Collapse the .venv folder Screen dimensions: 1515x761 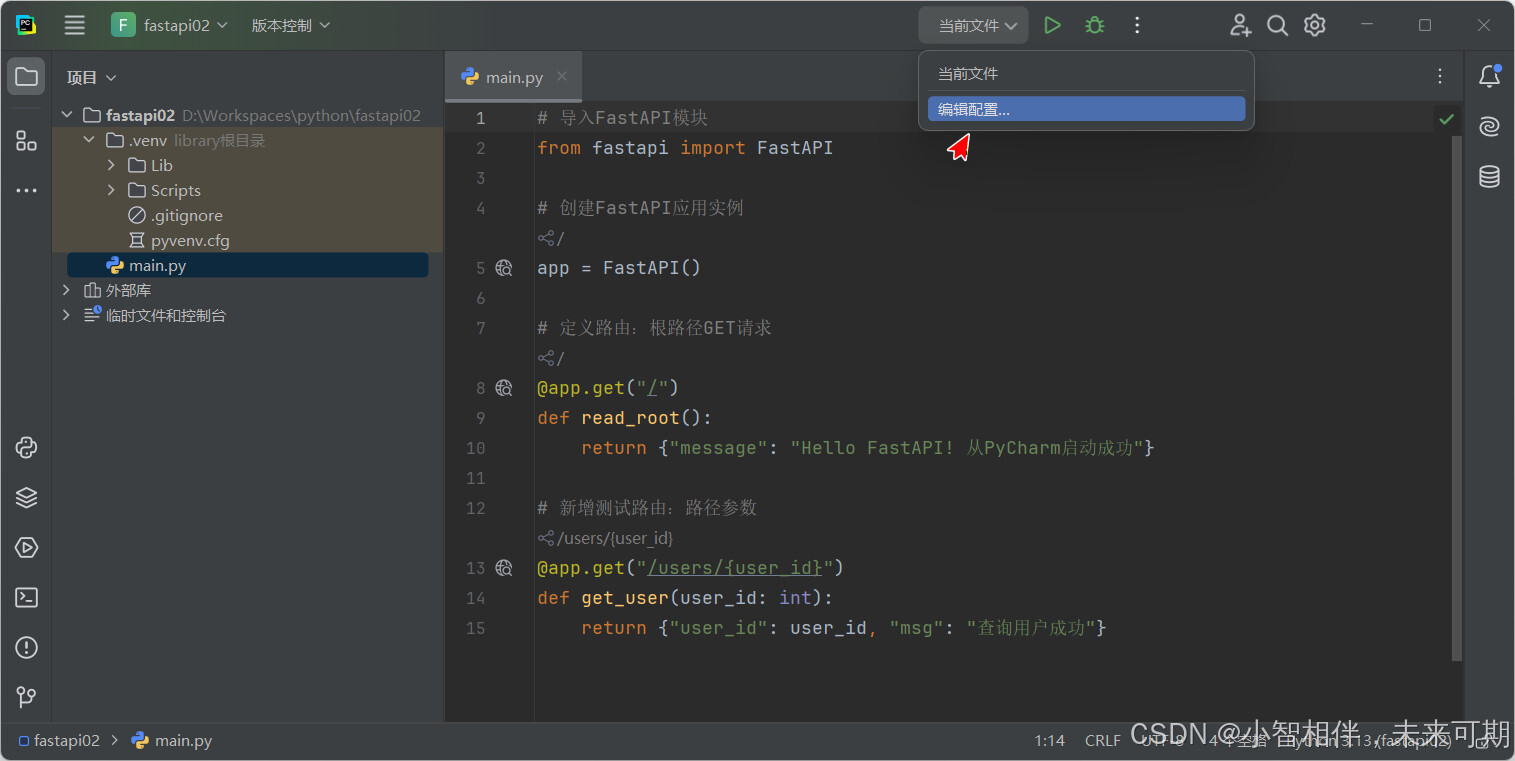click(90, 140)
